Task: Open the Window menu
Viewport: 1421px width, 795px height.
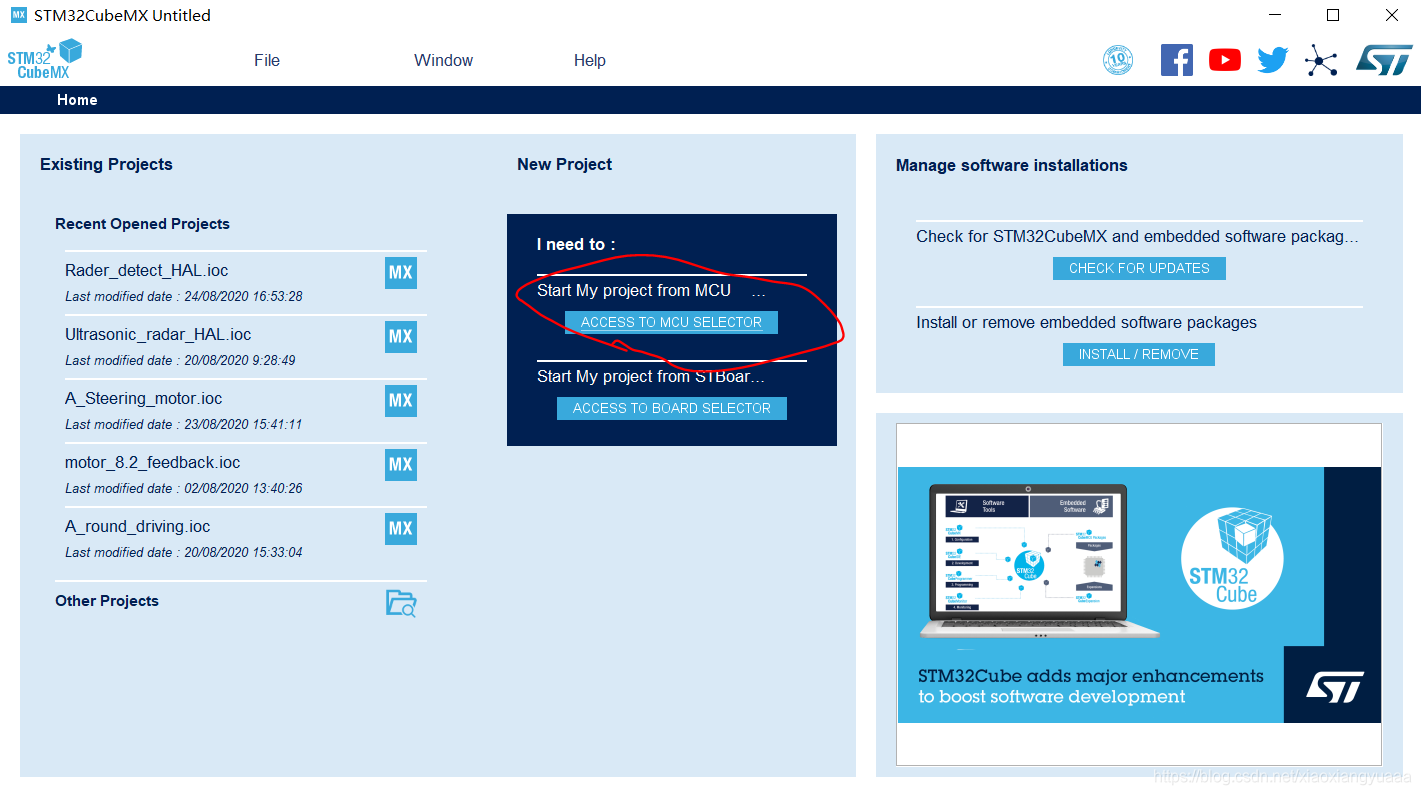Action: pos(444,60)
